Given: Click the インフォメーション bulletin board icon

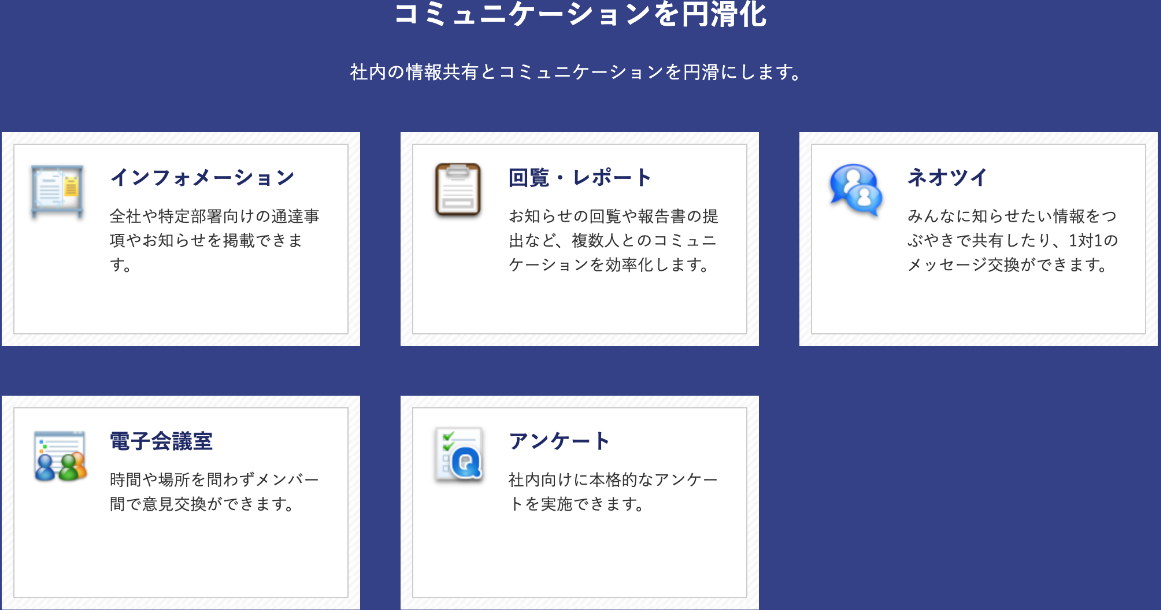Looking at the screenshot, I should point(57,192).
